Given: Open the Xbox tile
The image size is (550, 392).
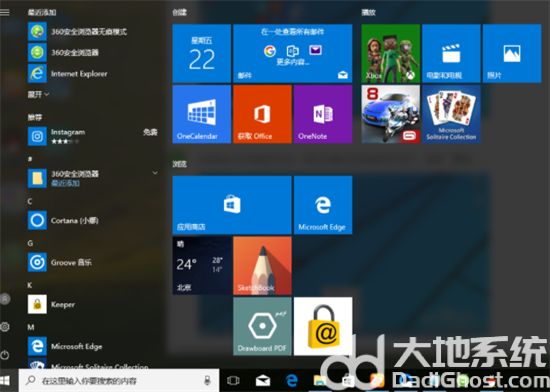Looking at the screenshot, I should [x=390, y=53].
